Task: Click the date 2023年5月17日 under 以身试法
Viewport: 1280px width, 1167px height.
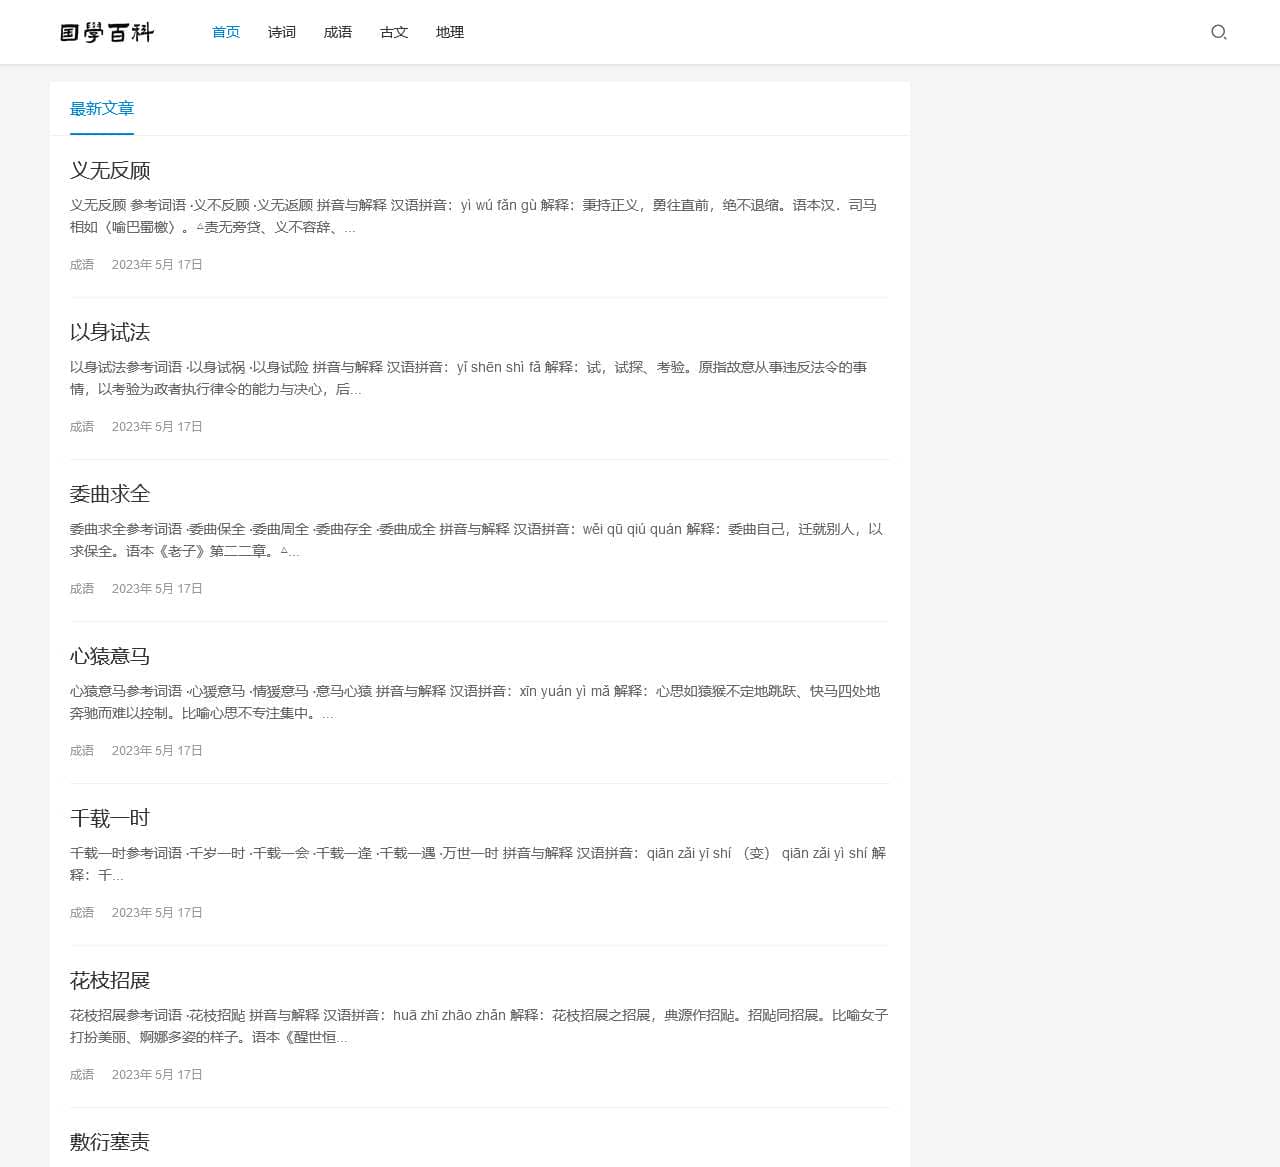Action: [x=157, y=426]
